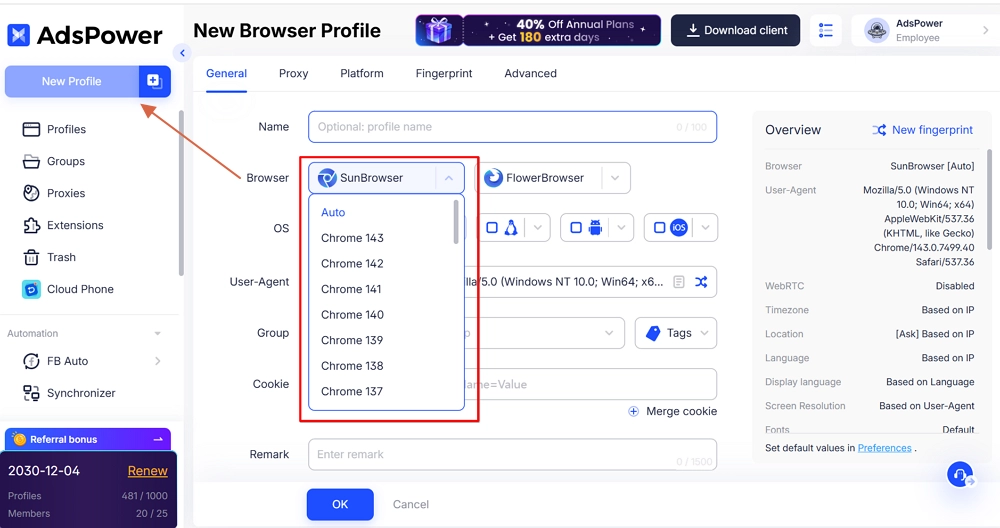Open Extensions from the sidebar
Viewport: 1000px width, 528px height.
point(31,225)
